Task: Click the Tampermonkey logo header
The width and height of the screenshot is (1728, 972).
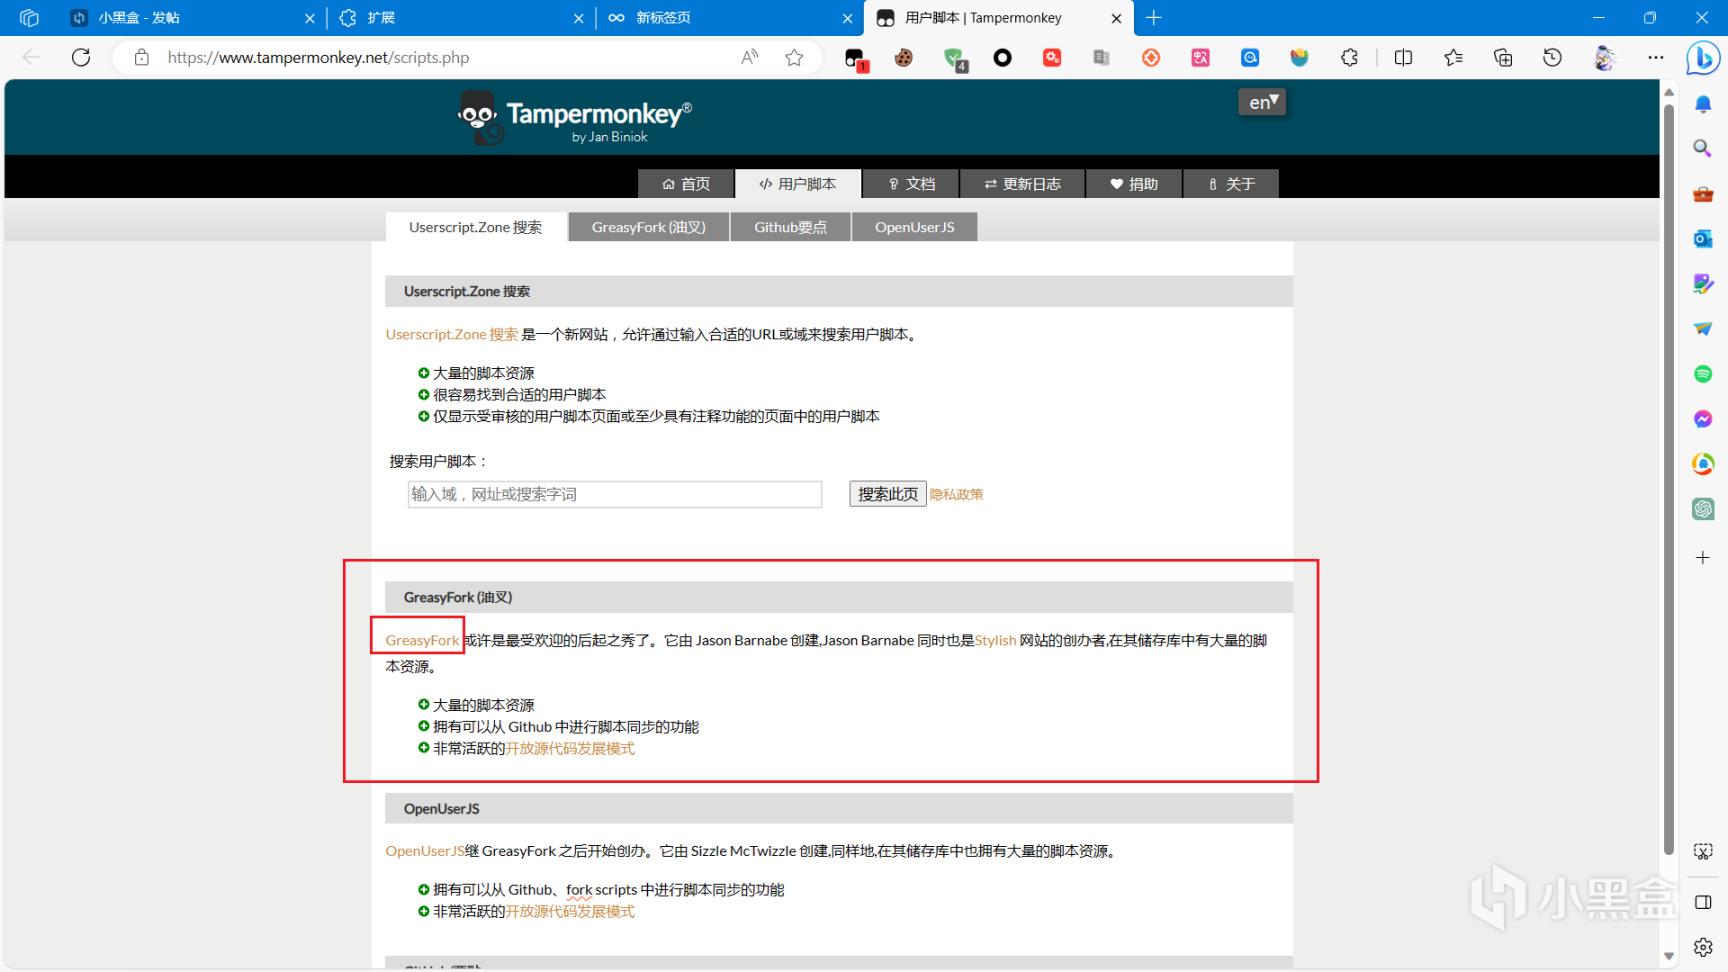Action: click(574, 118)
